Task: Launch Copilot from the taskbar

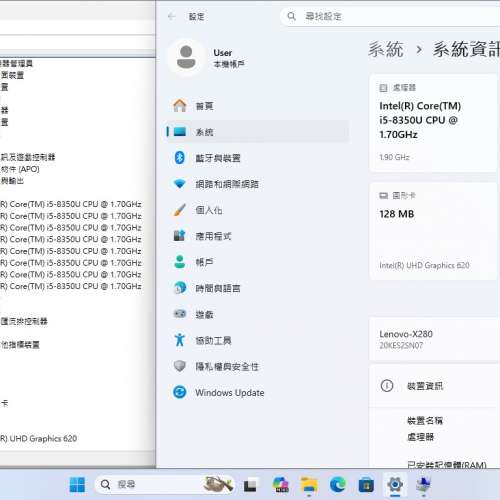Action: pos(280,484)
